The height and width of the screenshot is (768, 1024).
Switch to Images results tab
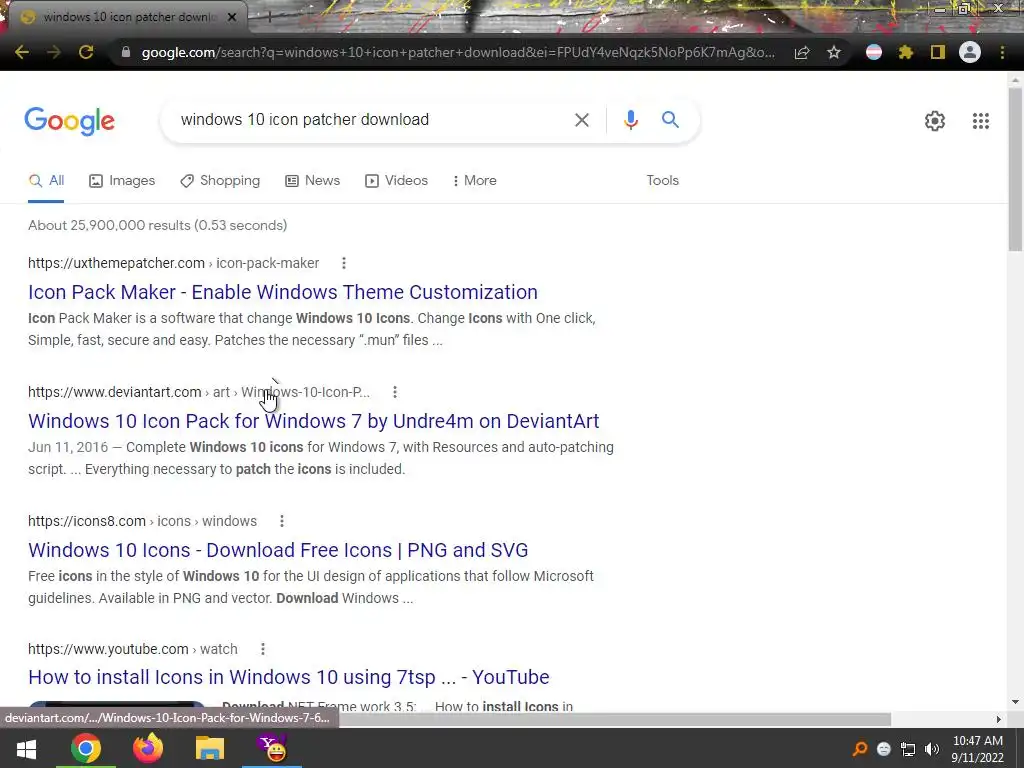point(122,181)
